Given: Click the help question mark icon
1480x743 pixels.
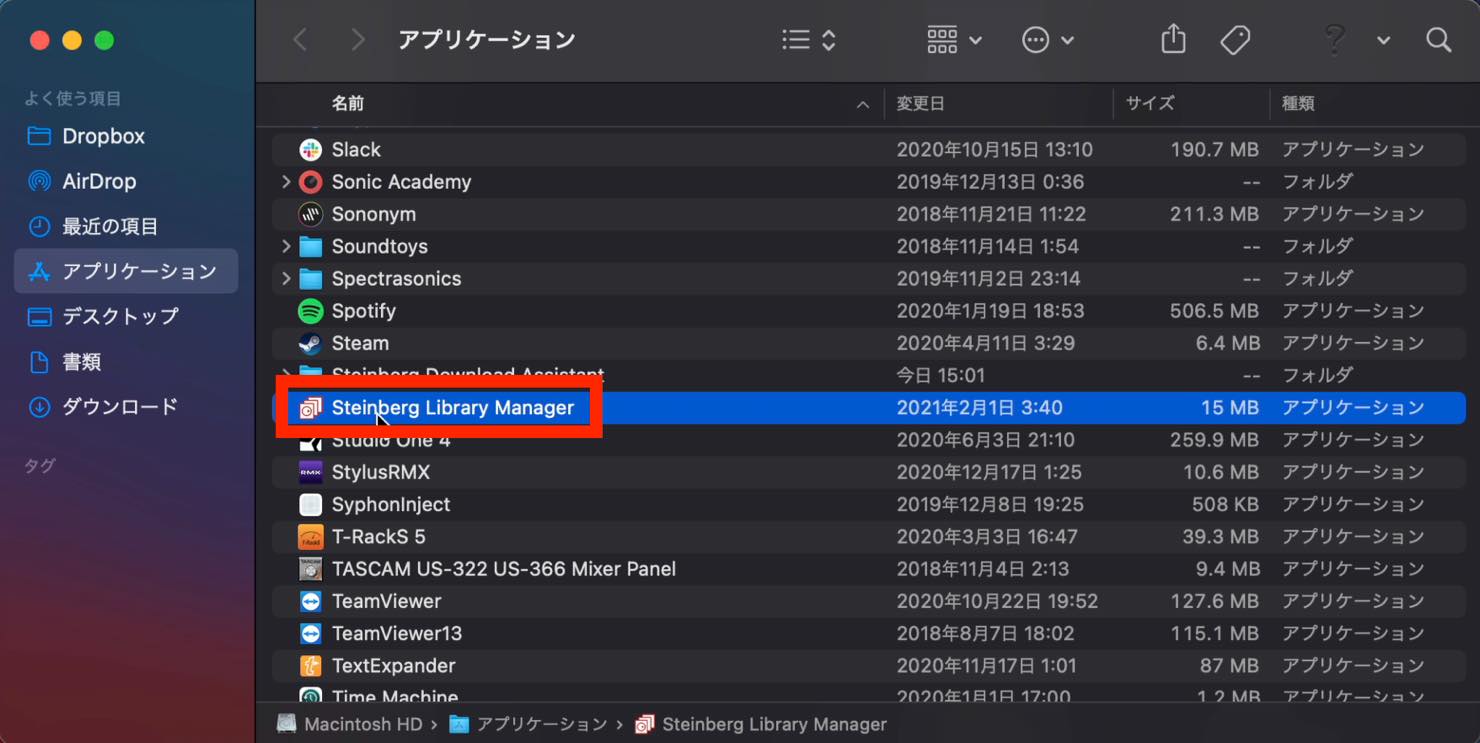Looking at the screenshot, I should [x=1334, y=40].
